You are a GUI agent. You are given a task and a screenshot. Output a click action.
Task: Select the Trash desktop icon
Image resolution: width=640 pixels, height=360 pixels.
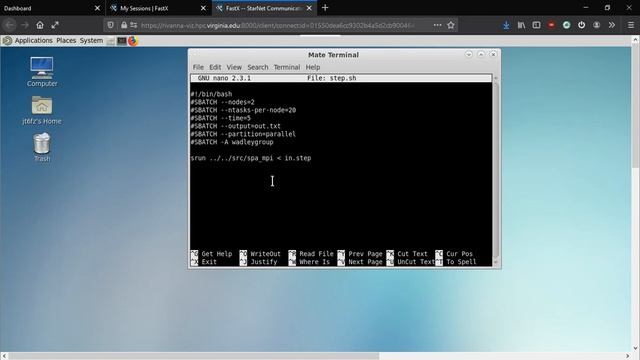tap(42, 147)
